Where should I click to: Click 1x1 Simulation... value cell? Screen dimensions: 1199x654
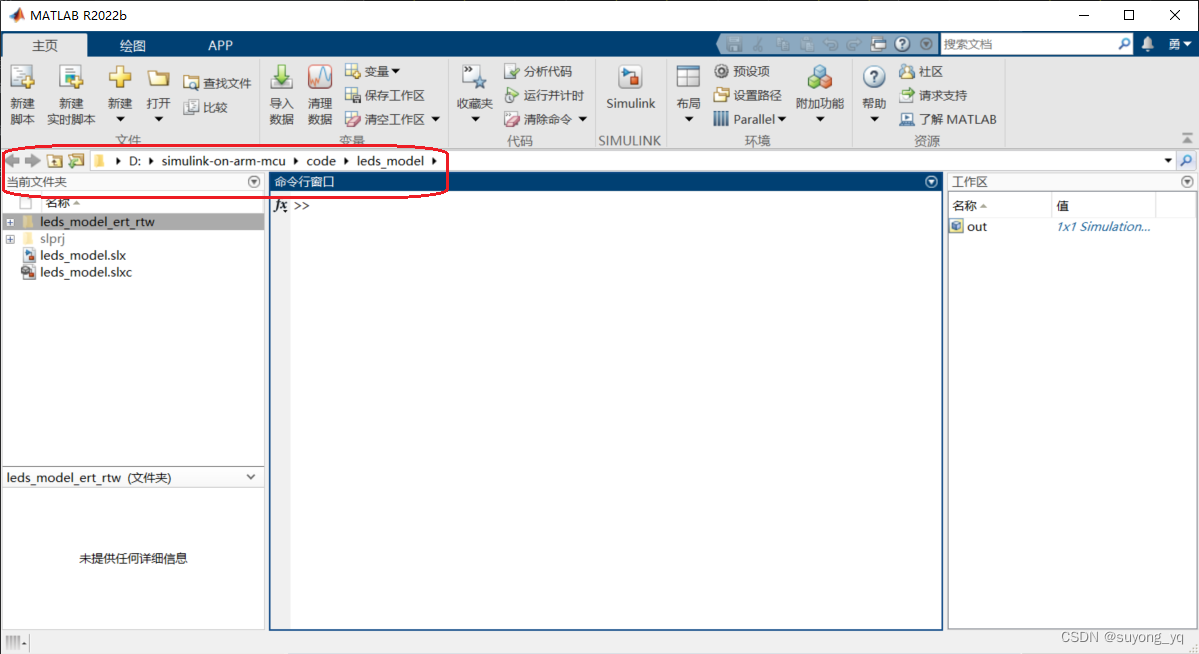[1103, 226]
